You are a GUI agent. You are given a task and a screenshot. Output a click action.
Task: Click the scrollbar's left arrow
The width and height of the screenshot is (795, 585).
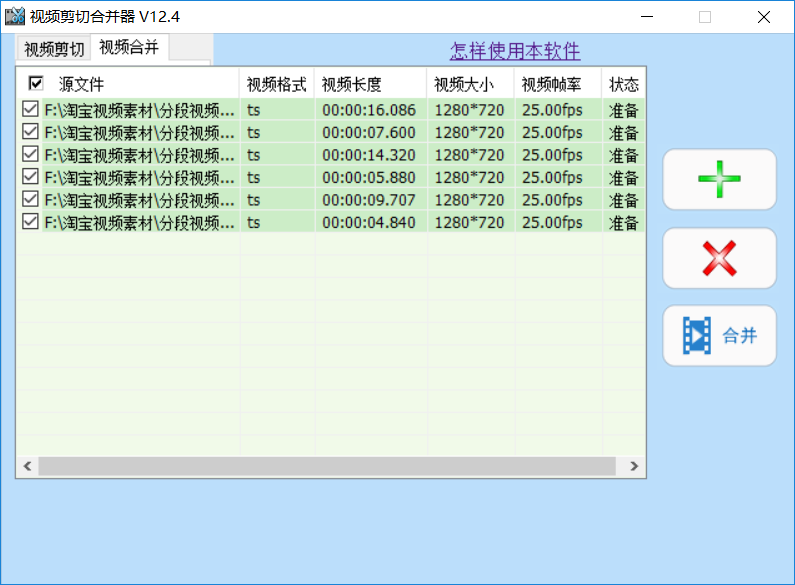click(27, 467)
